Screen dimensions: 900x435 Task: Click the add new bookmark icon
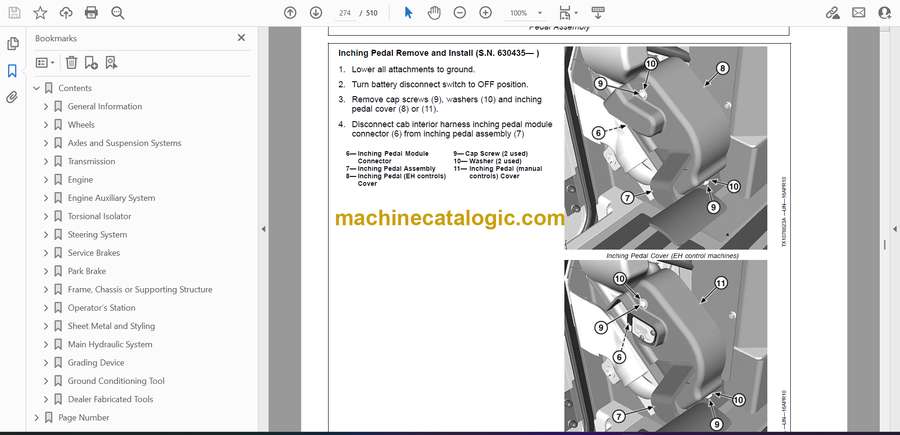click(91, 63)
